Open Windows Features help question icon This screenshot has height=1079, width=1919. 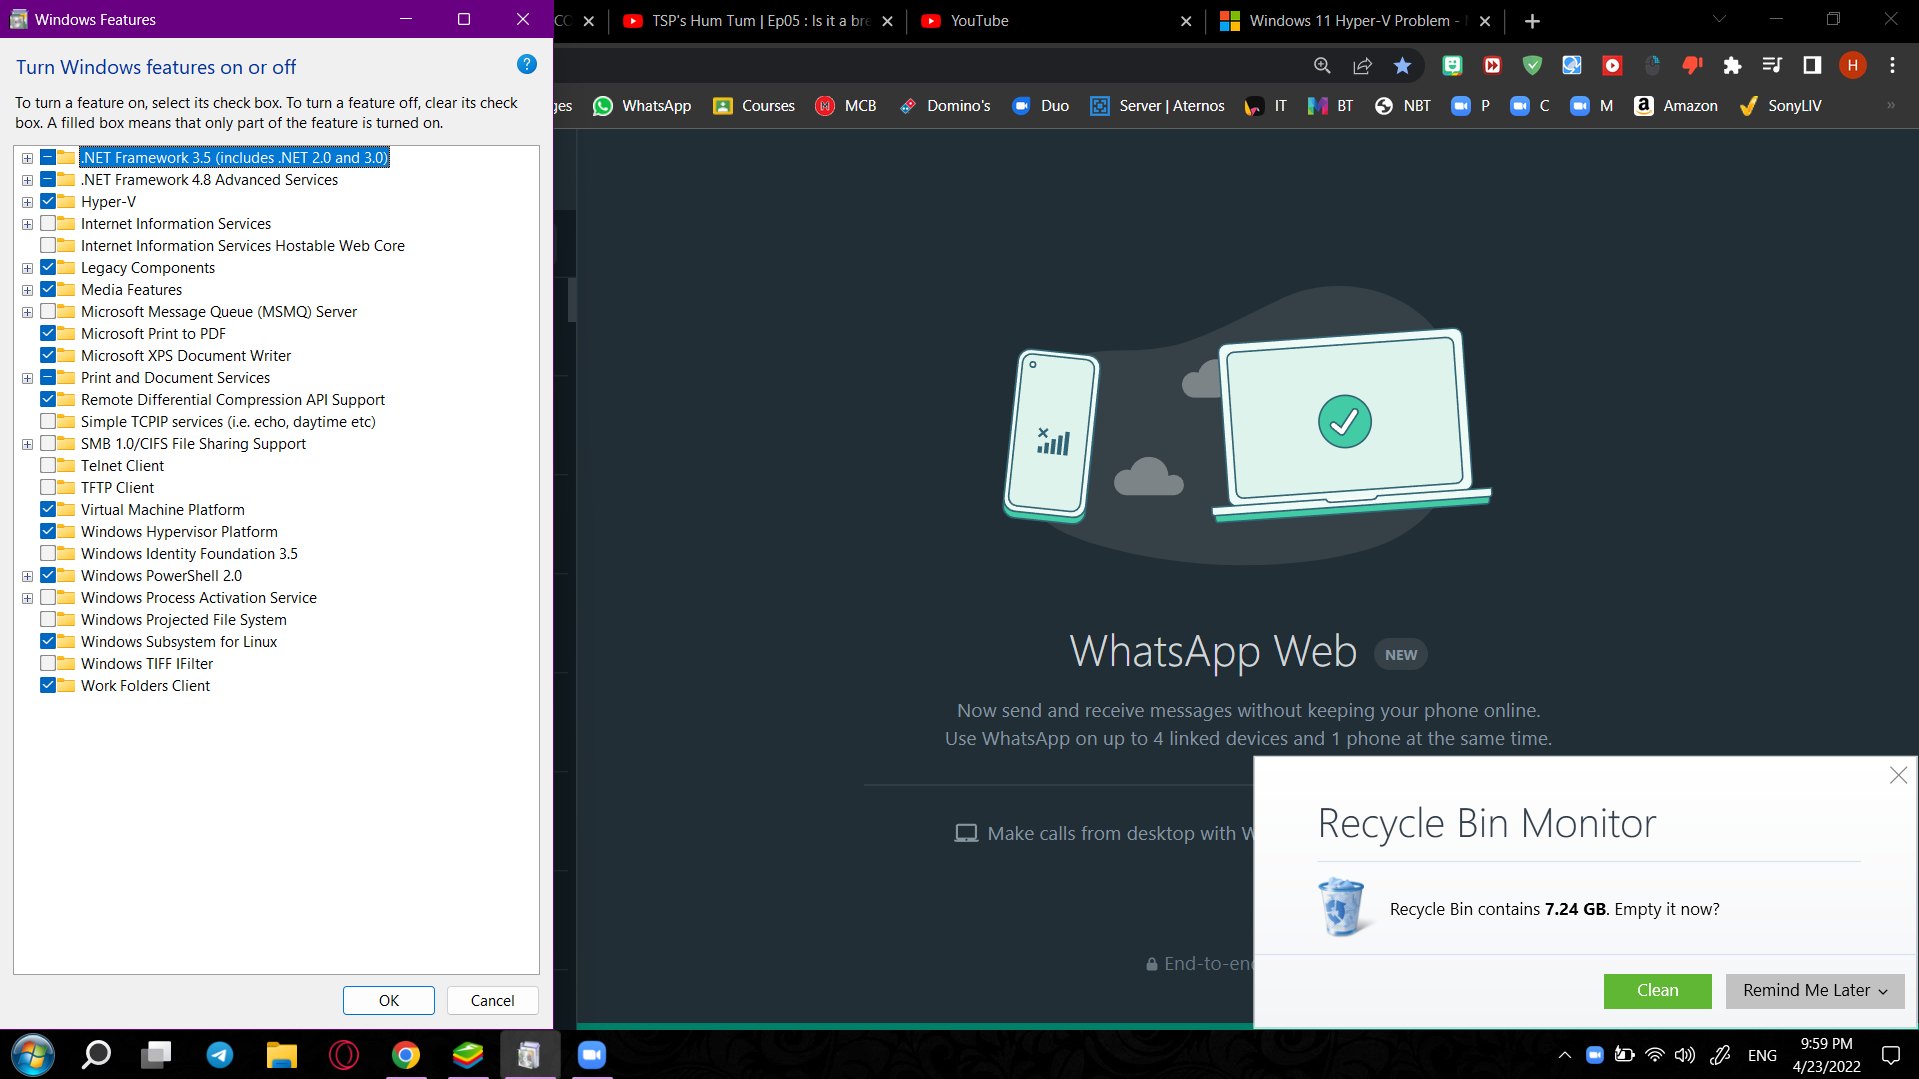point(526,65)
